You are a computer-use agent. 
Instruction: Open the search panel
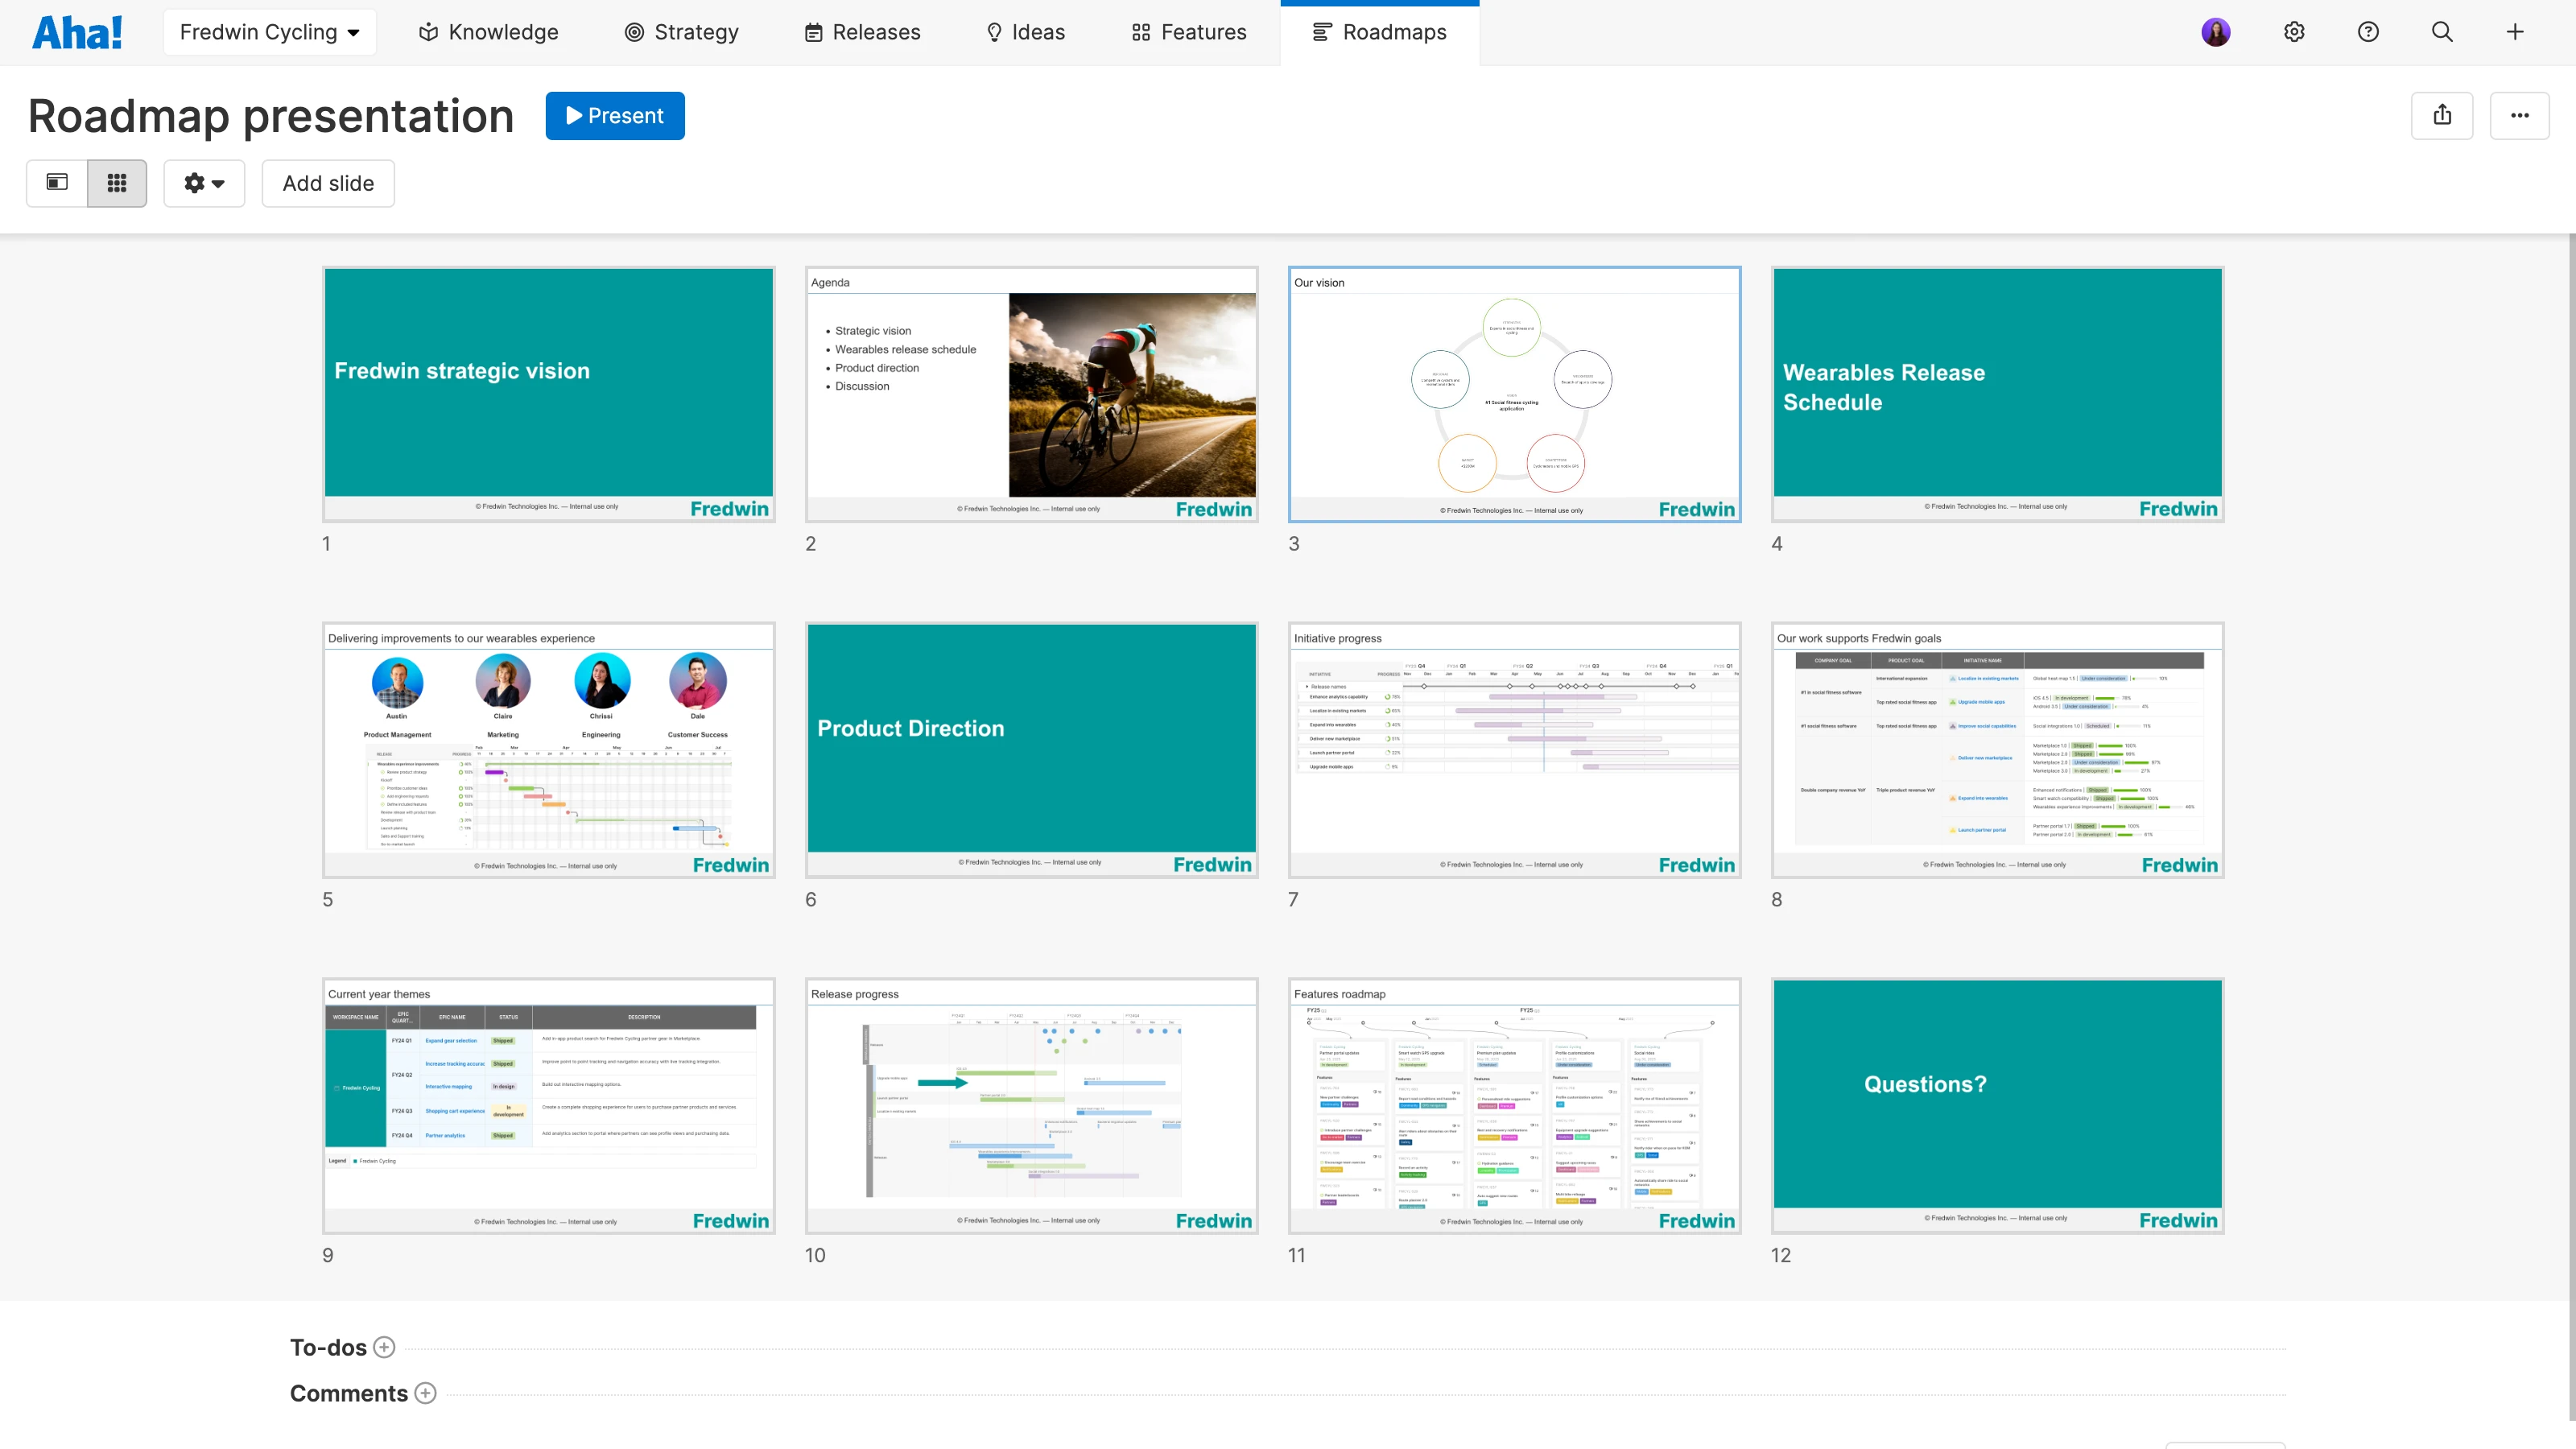(2441, 31)
